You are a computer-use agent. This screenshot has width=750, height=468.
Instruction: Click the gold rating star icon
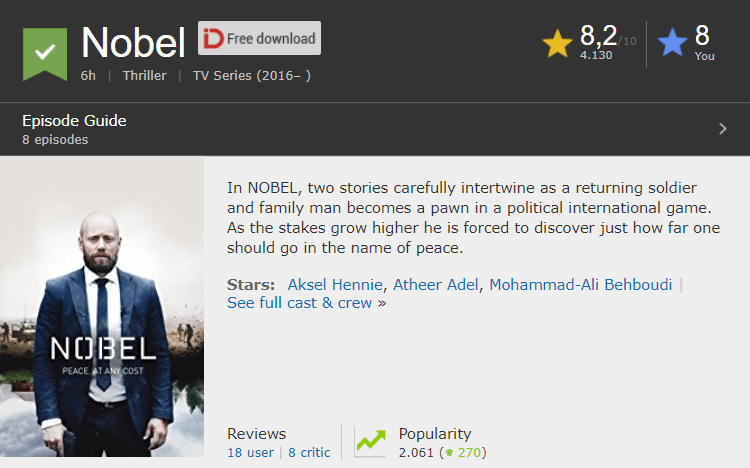tap(557, 44)
